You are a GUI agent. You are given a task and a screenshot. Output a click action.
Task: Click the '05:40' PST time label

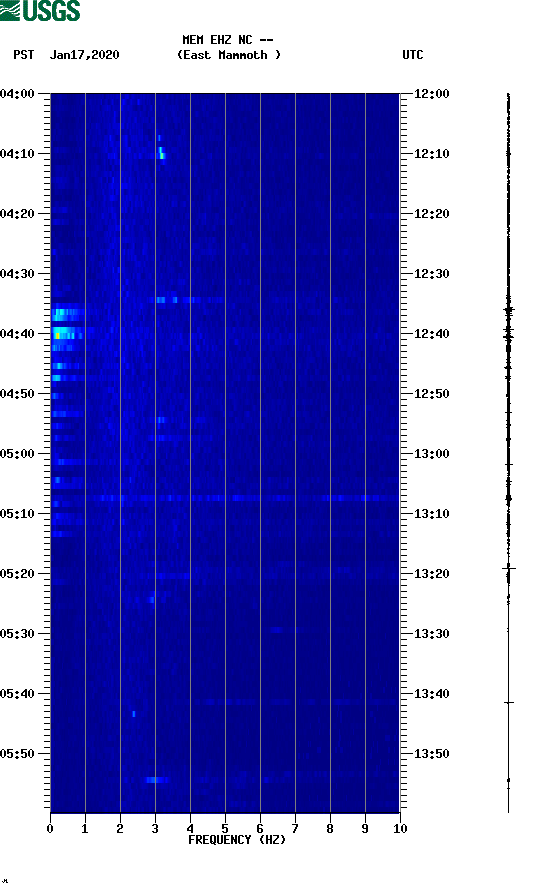click(x=18, y=694)
